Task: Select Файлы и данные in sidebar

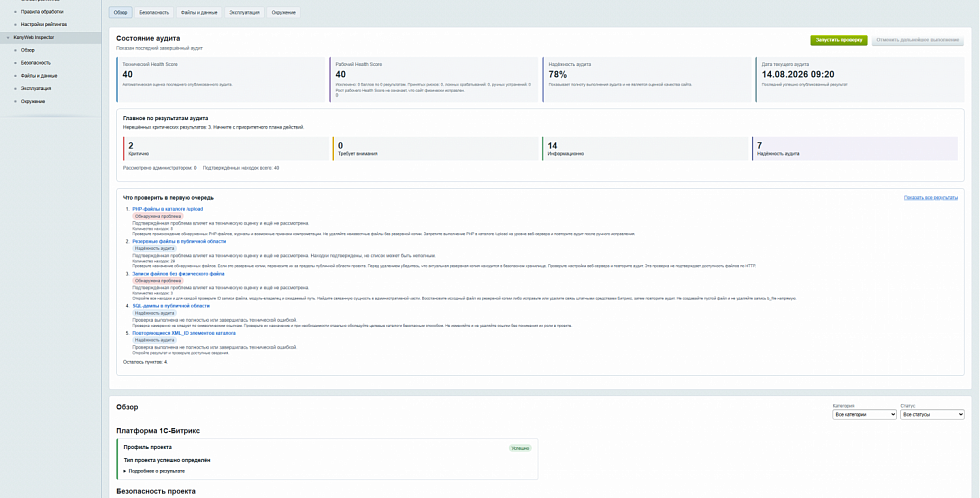Action: click(x=39, y=76)
